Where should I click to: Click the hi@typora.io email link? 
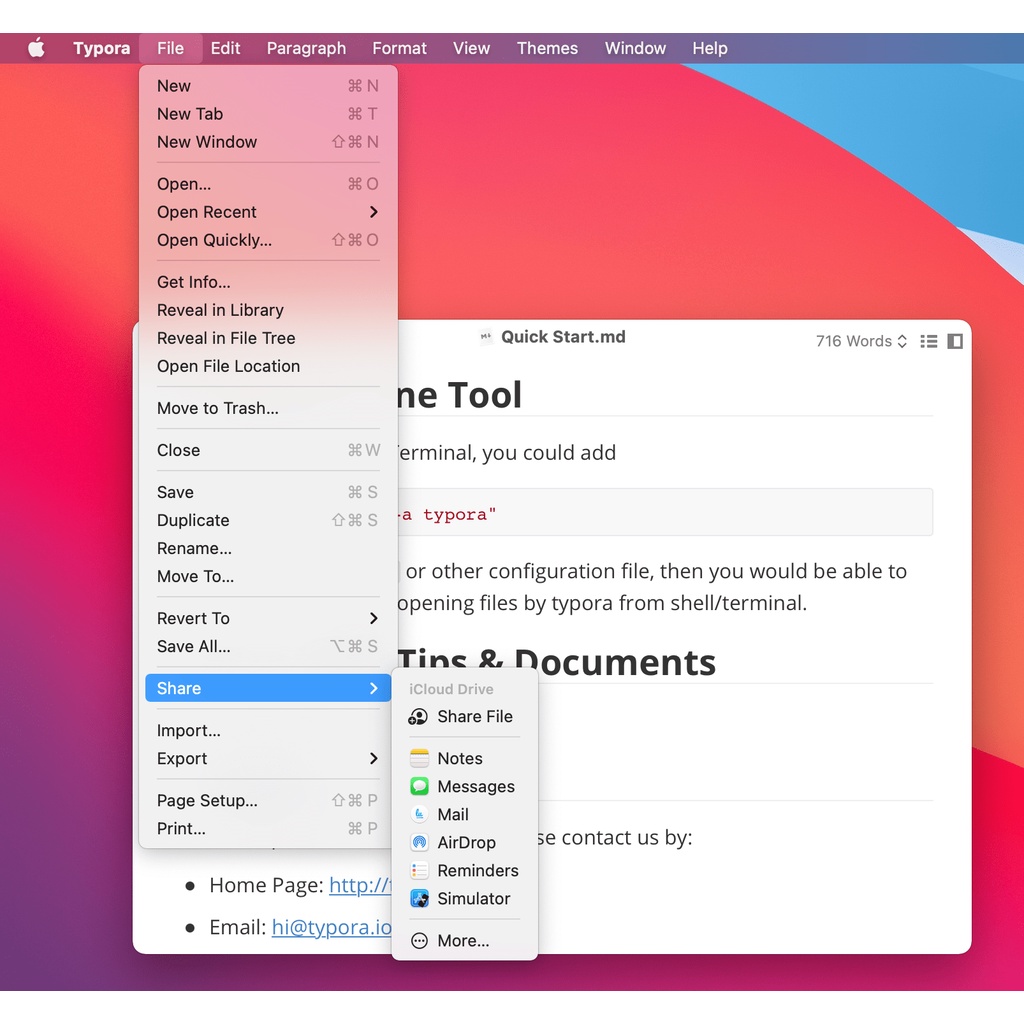pyautogui.click(x=331, y=927)
